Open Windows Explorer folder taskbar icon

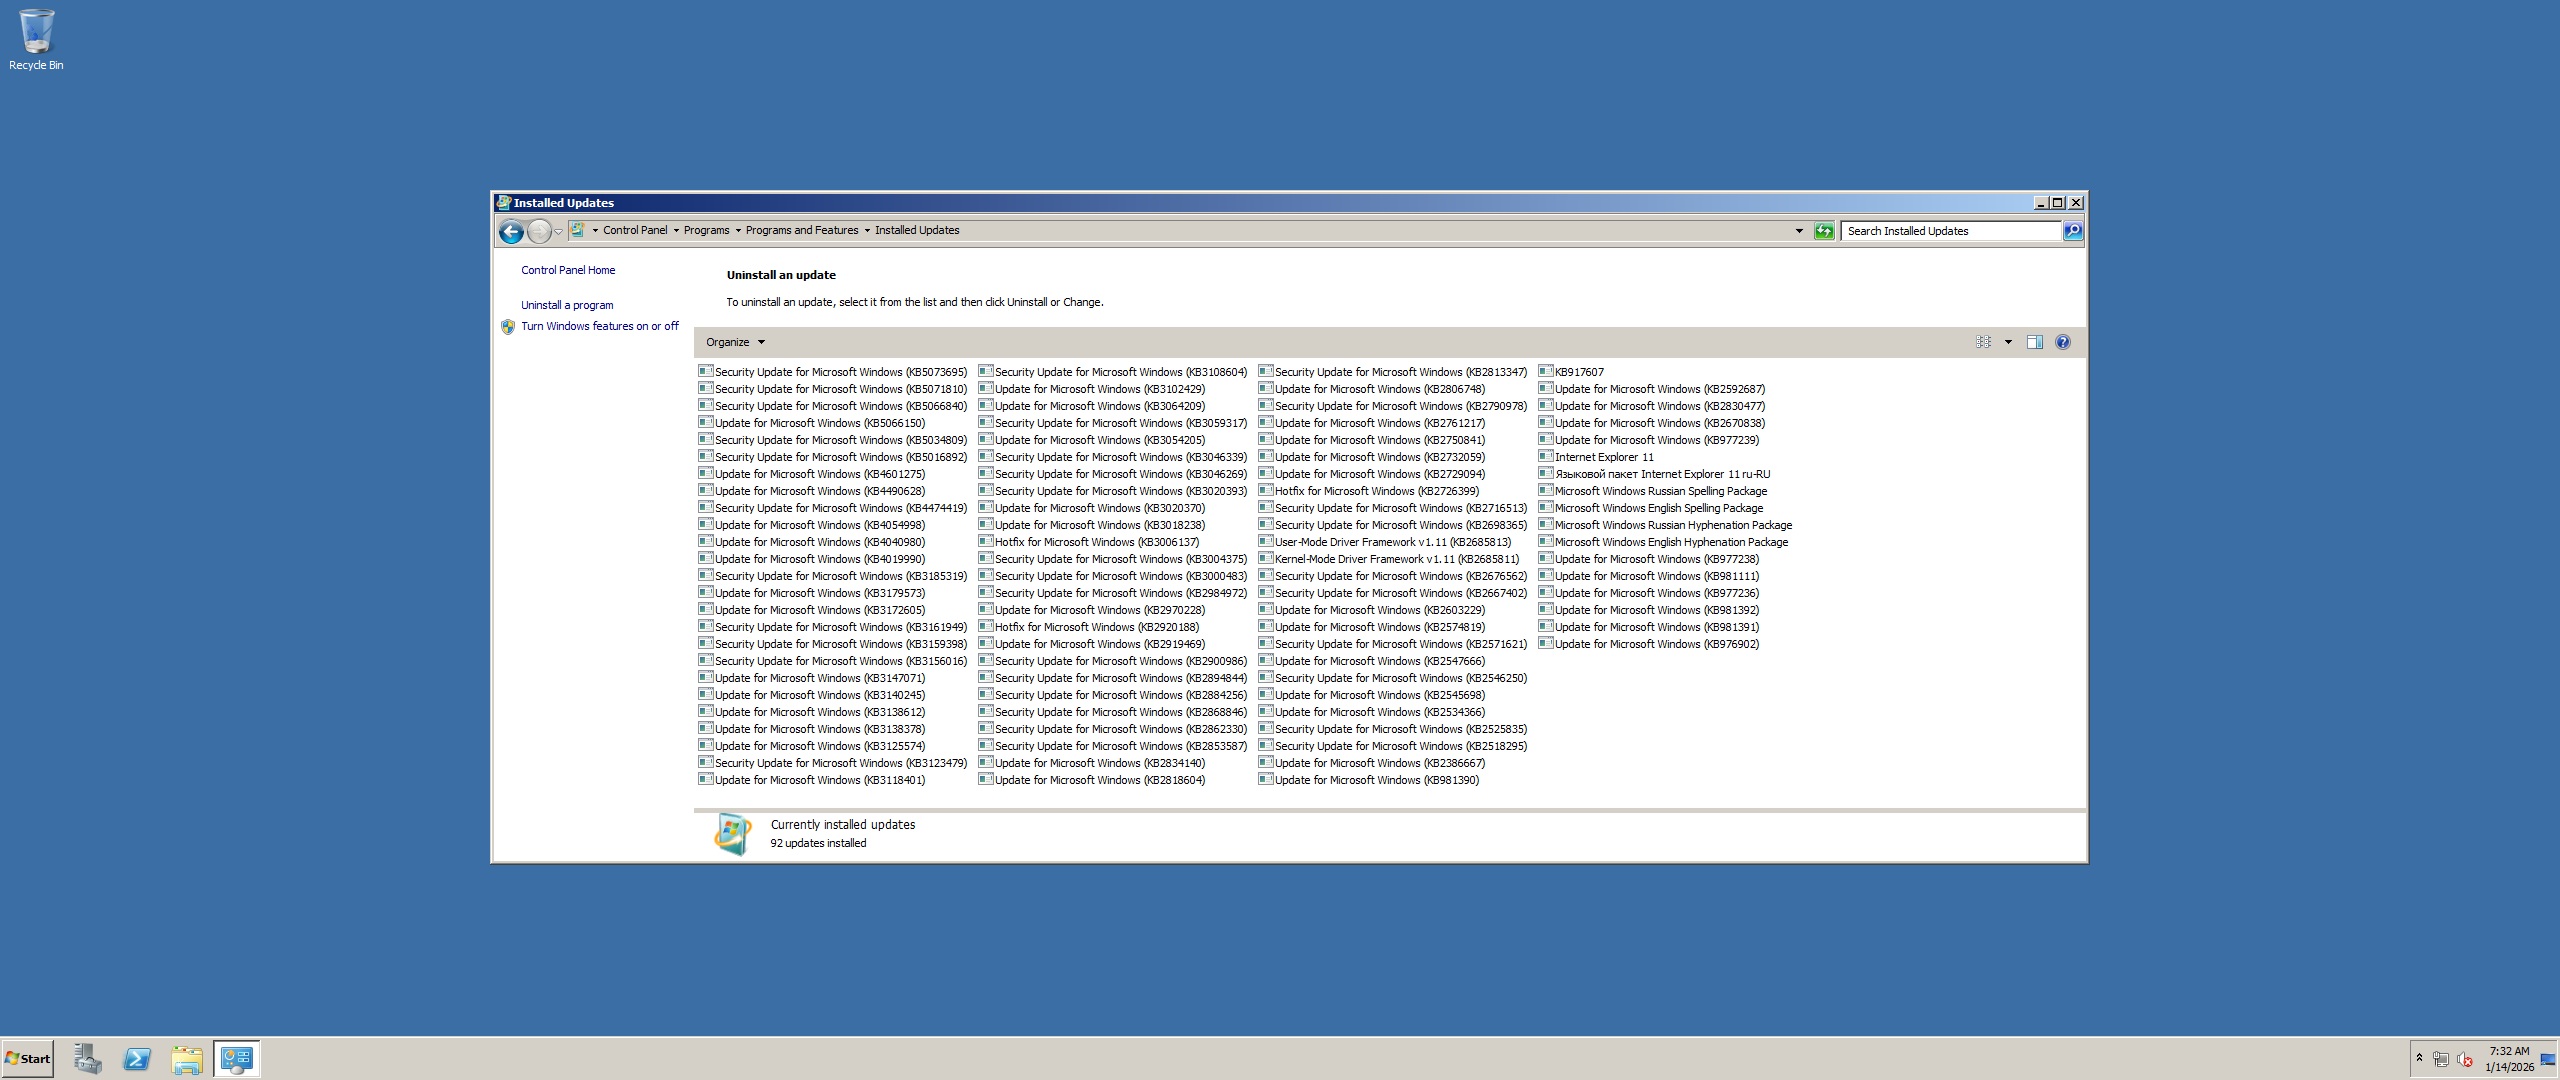(187, 1059)
